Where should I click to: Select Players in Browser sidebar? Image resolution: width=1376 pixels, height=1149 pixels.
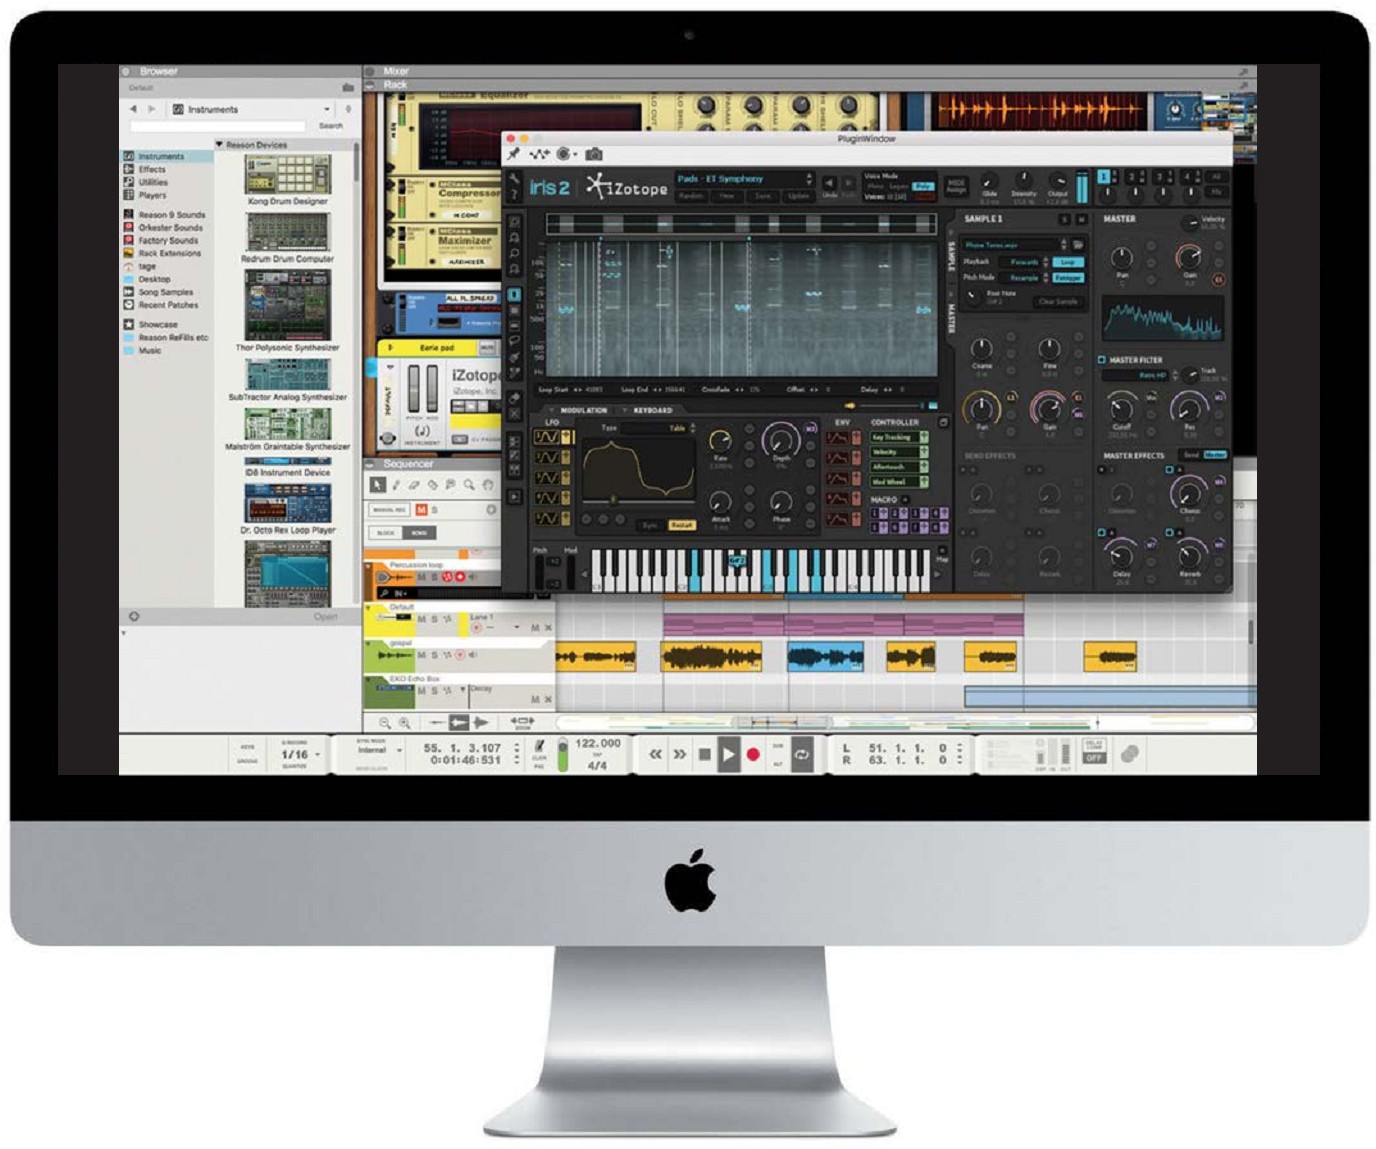pyautogui.click(x=153, y=195)
